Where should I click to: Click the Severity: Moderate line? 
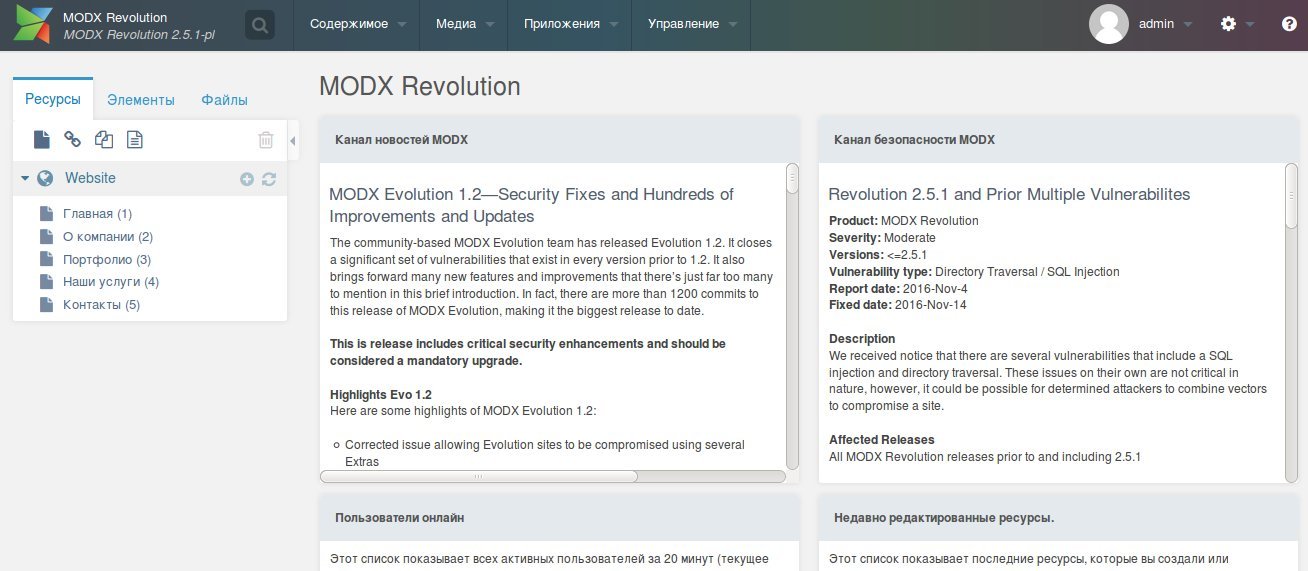click(x=882, y=238)
